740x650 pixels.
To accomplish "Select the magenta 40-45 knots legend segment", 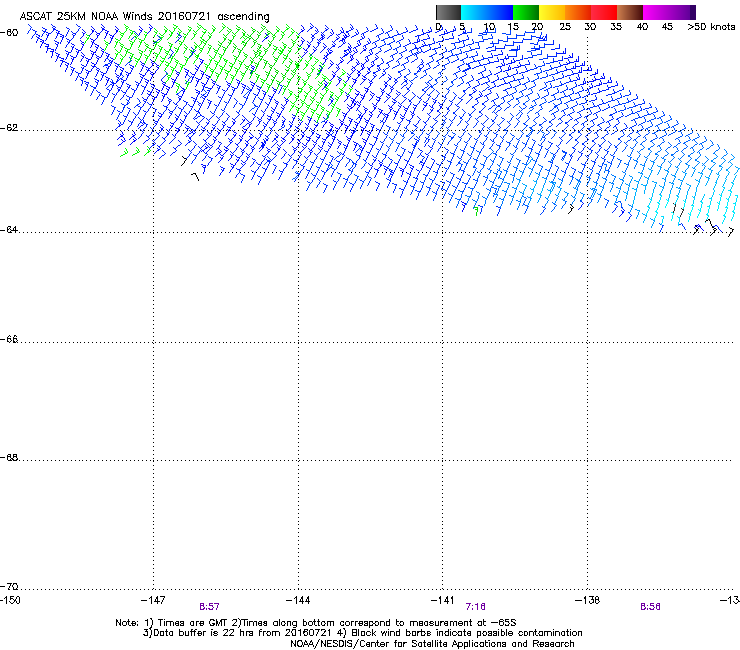I will click(x=656, y=12).
